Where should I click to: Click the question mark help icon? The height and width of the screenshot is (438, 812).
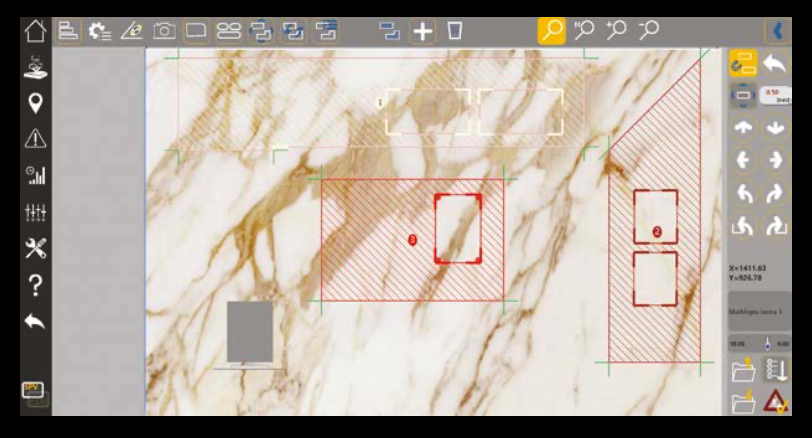tap(35, 285)
